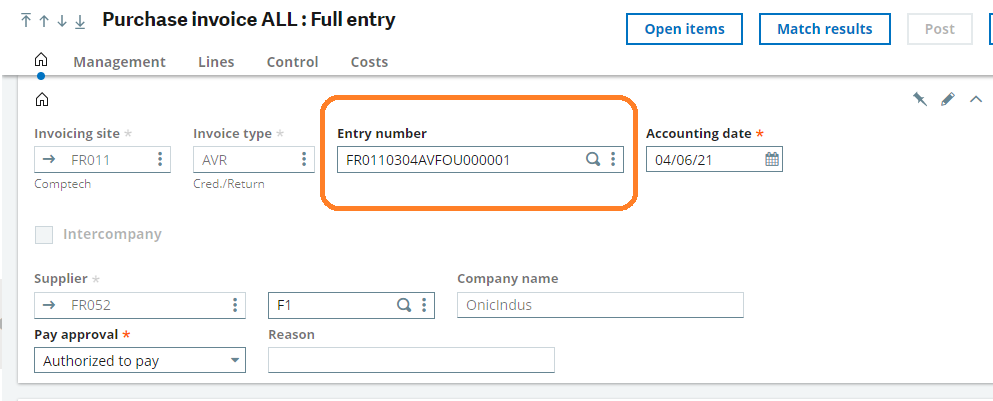Open three-dot menu for Invoice type AVR
The height and width of the screenshot is (401, 993).
click(304, 159)
